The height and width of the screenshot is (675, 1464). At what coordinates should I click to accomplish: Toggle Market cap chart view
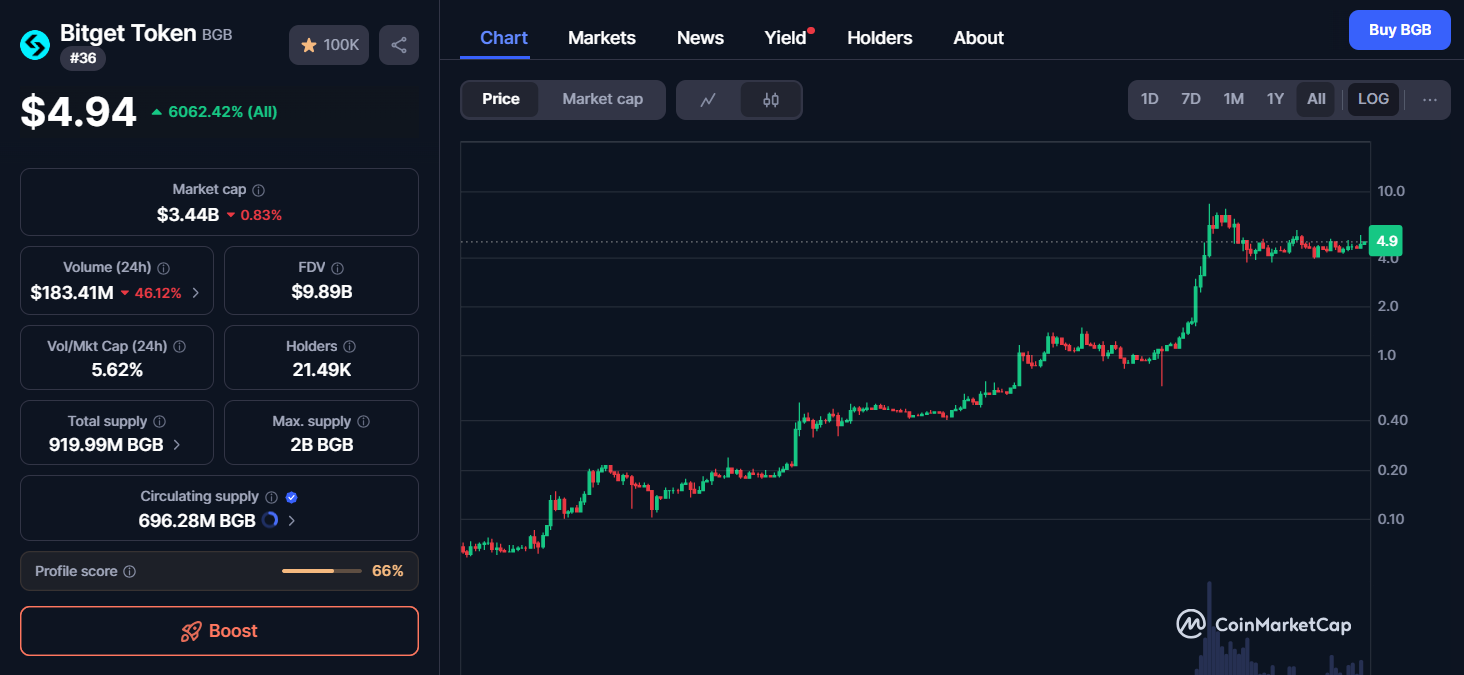point(603,99)
